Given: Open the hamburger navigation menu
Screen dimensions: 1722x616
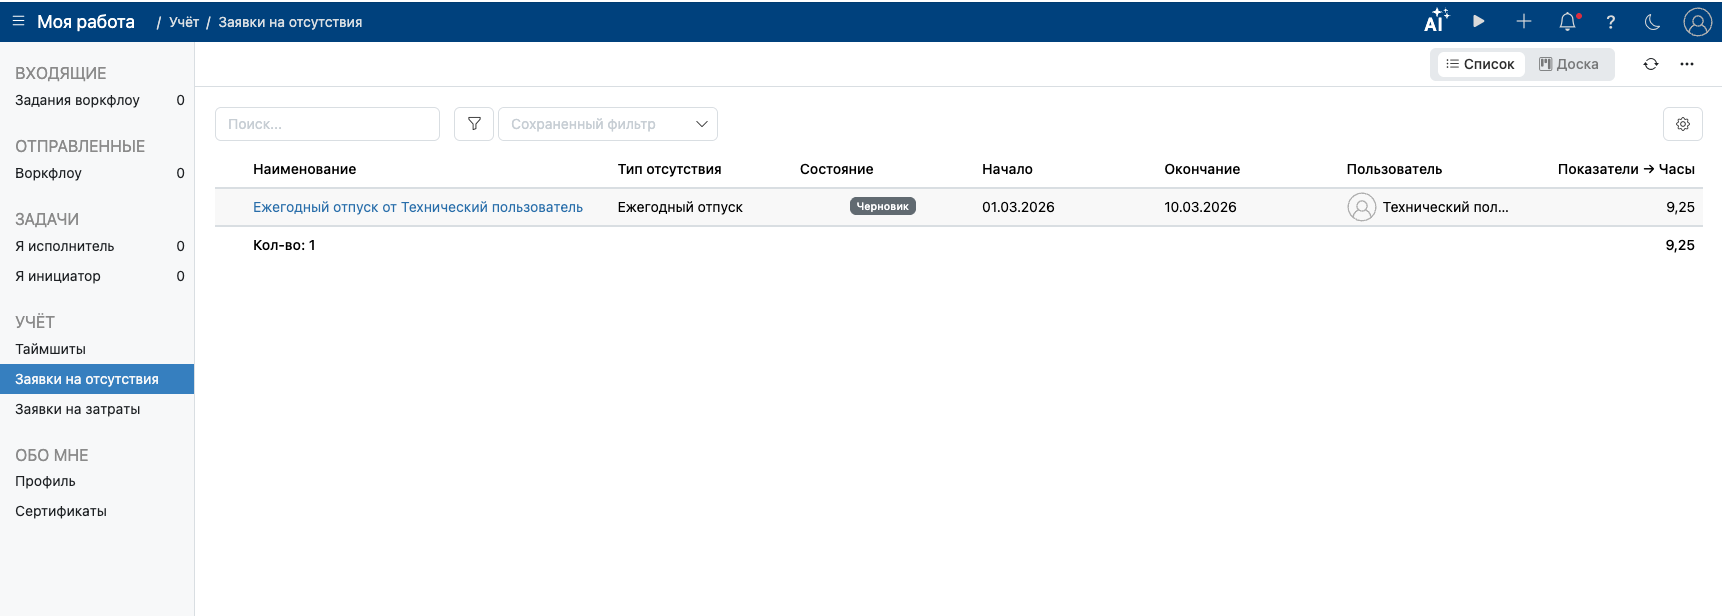Looking at the screenshot, I should tap(18, 21).
